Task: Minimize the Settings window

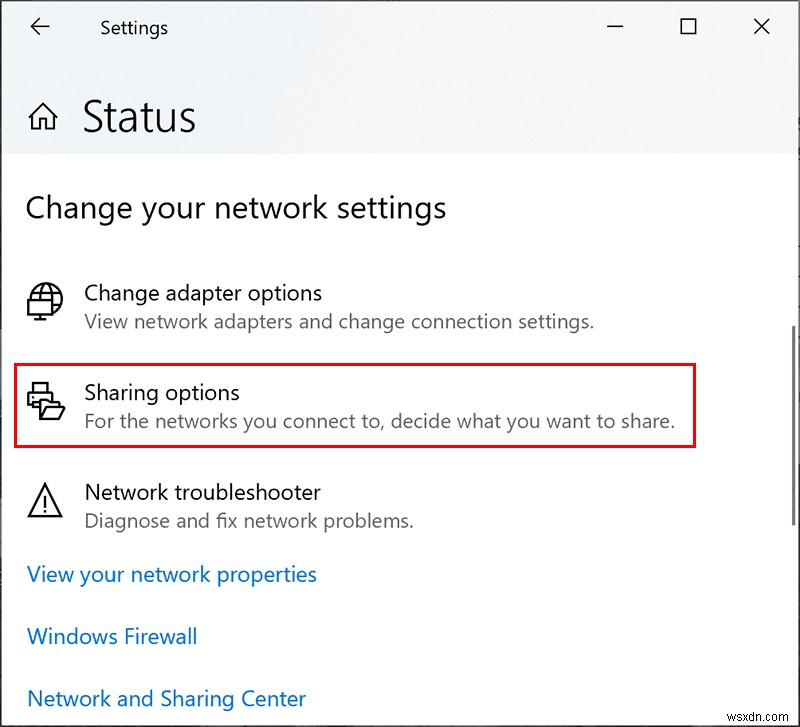Action: tap(614, 27)
